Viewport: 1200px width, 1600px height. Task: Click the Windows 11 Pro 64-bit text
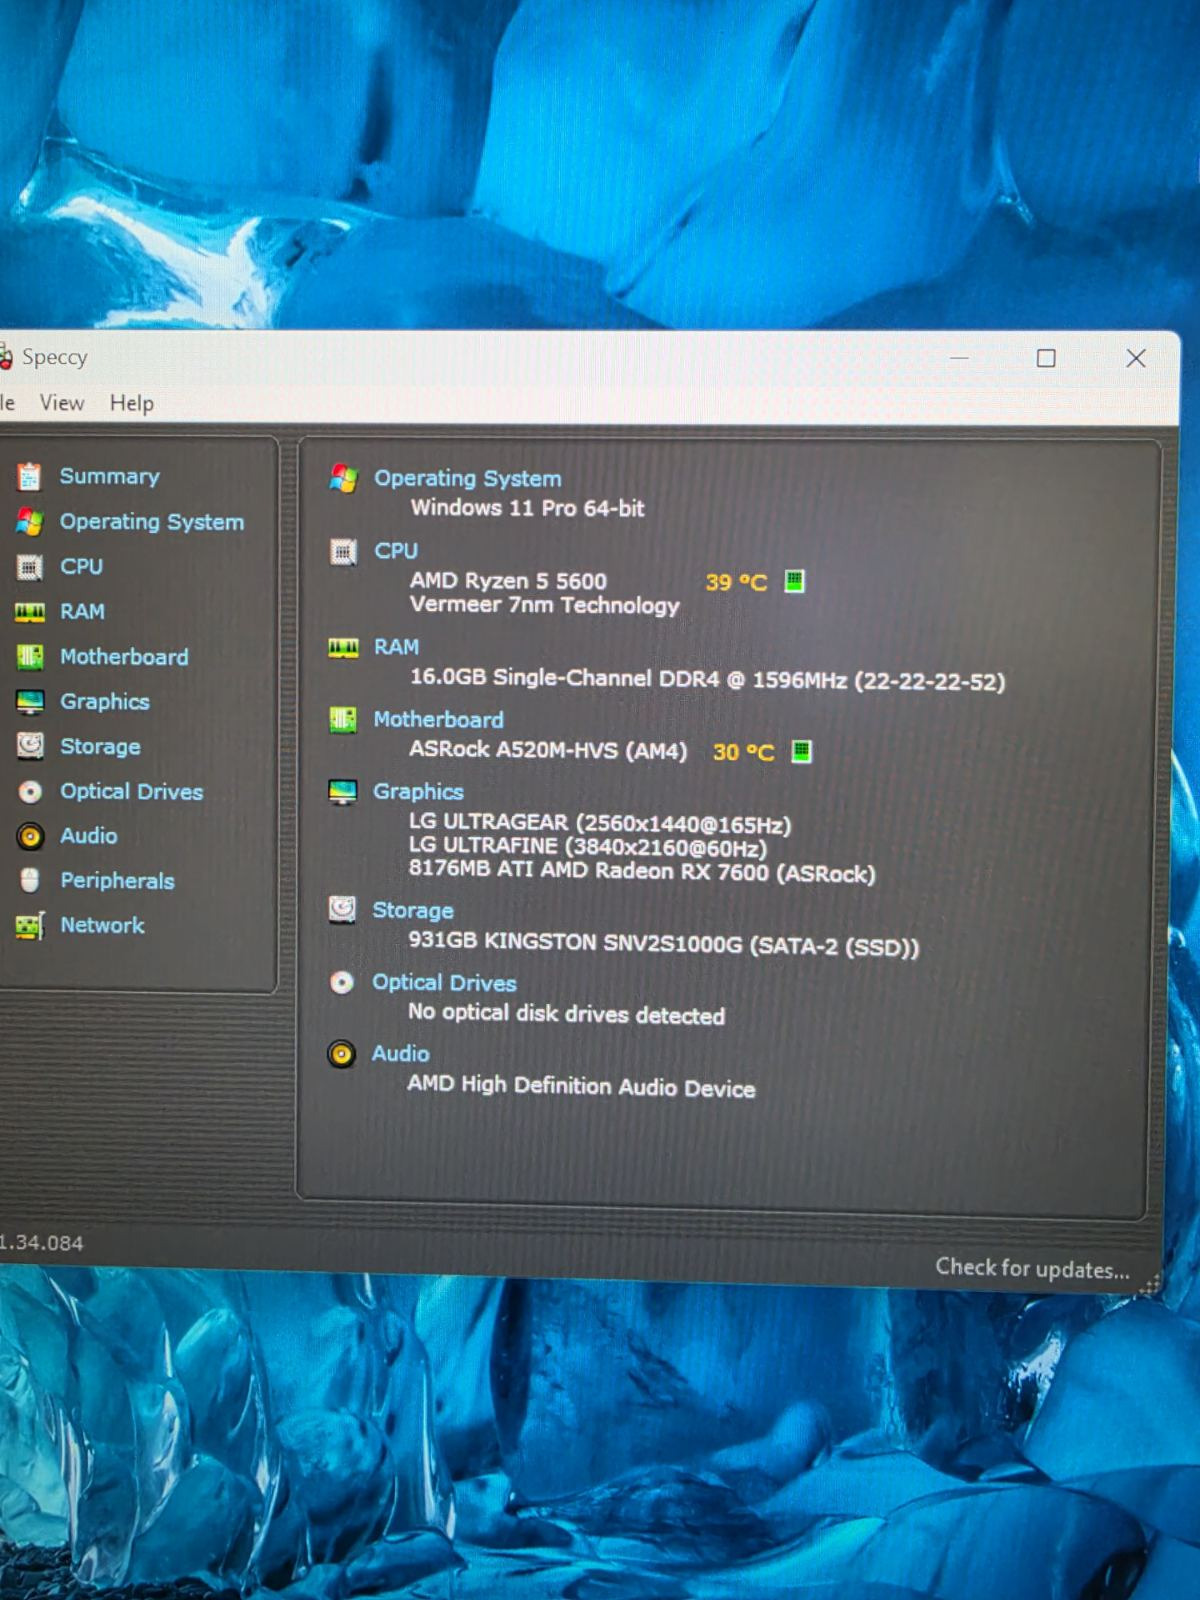pos(527,508)
